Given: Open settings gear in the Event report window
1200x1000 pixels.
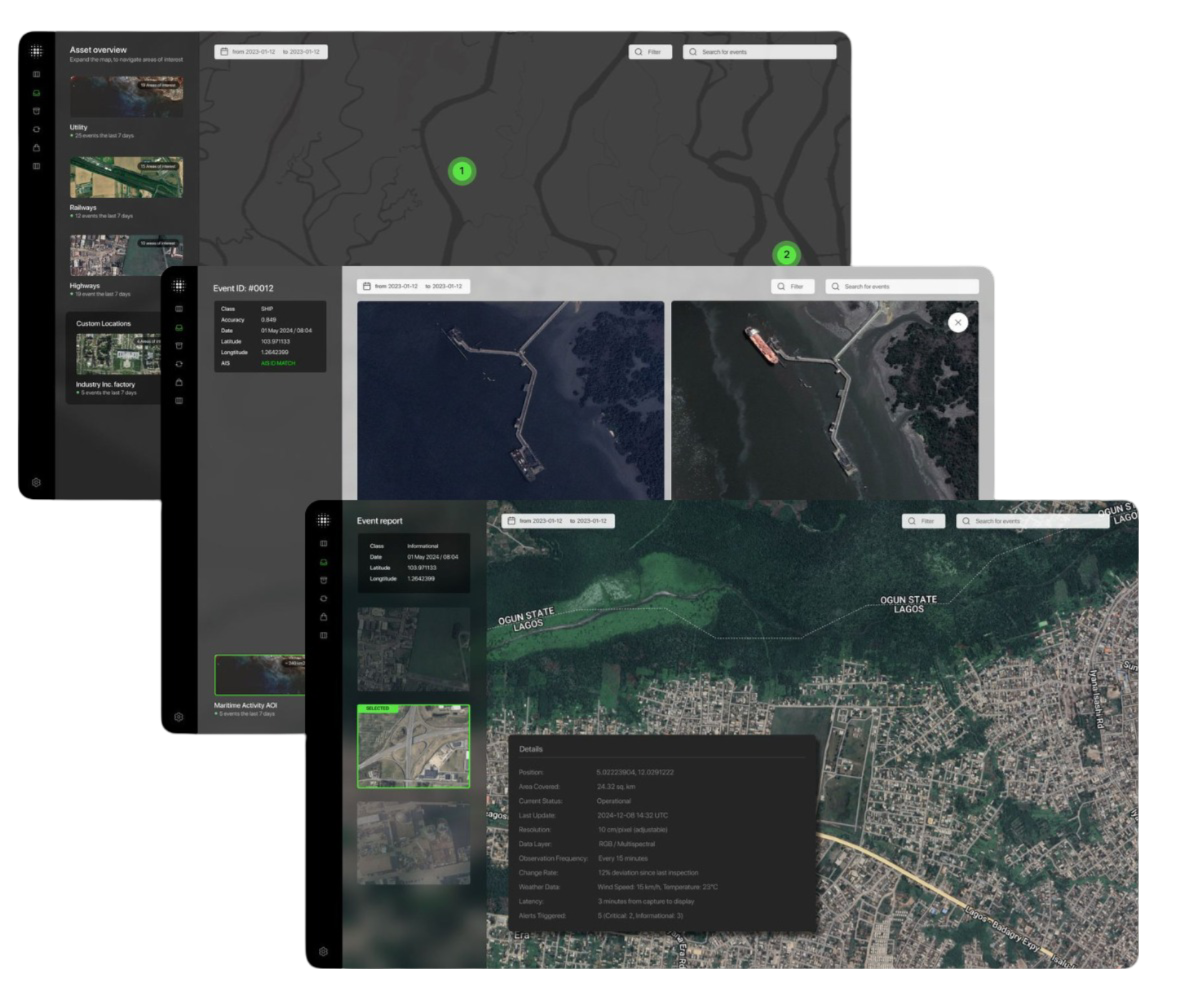Looking at the screenshot, I should pyautogui.click(x=323, y=951).
